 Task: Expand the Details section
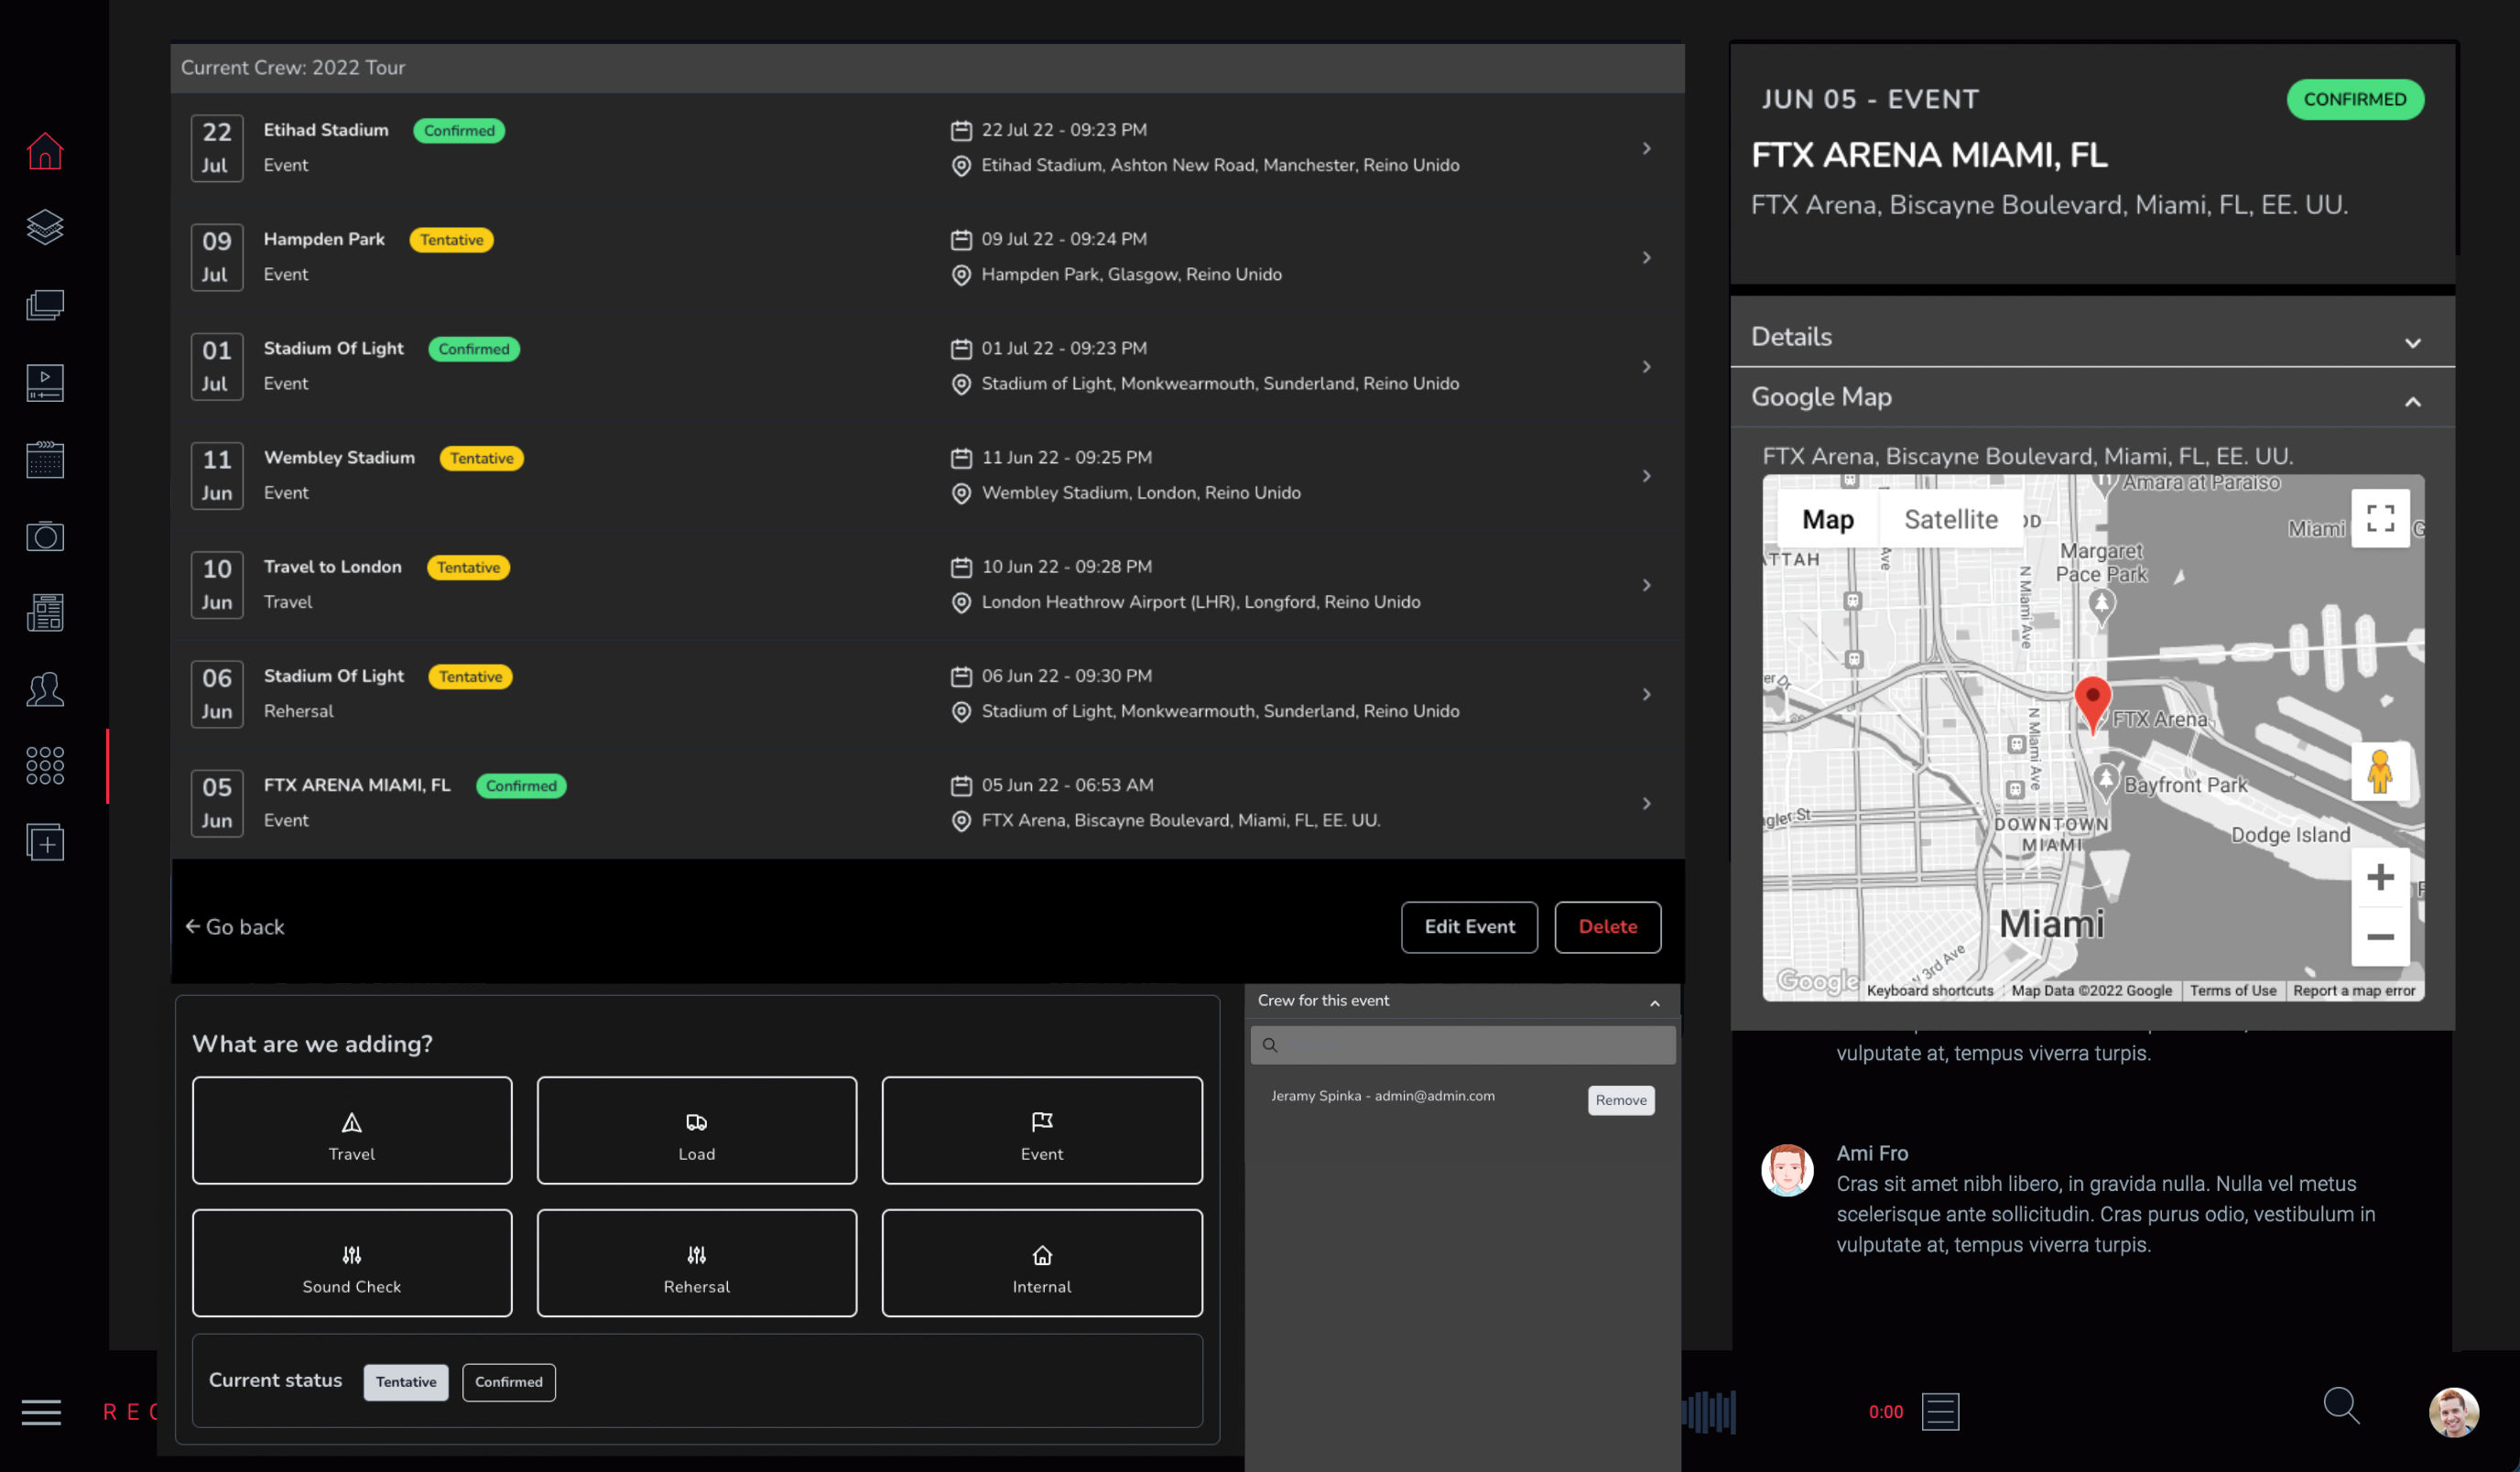tap(2412, 342)
